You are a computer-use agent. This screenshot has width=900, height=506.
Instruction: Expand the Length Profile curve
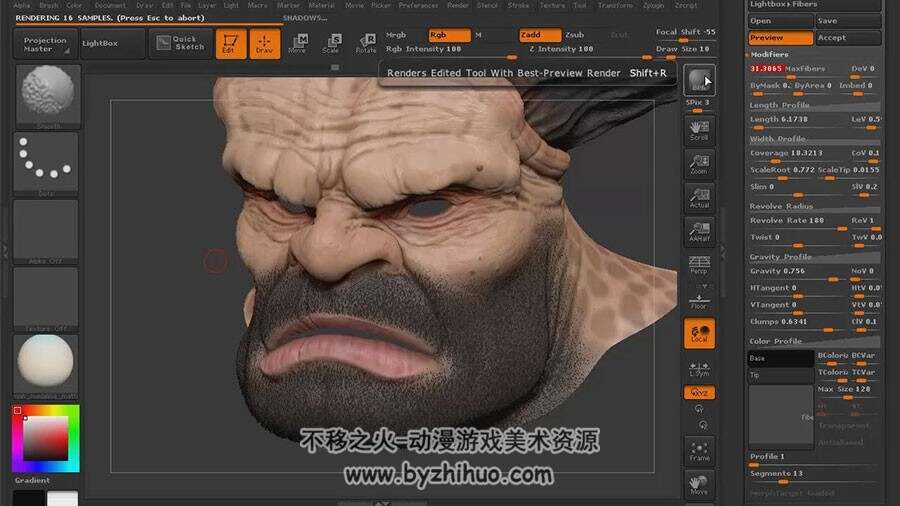pos(814,106)
